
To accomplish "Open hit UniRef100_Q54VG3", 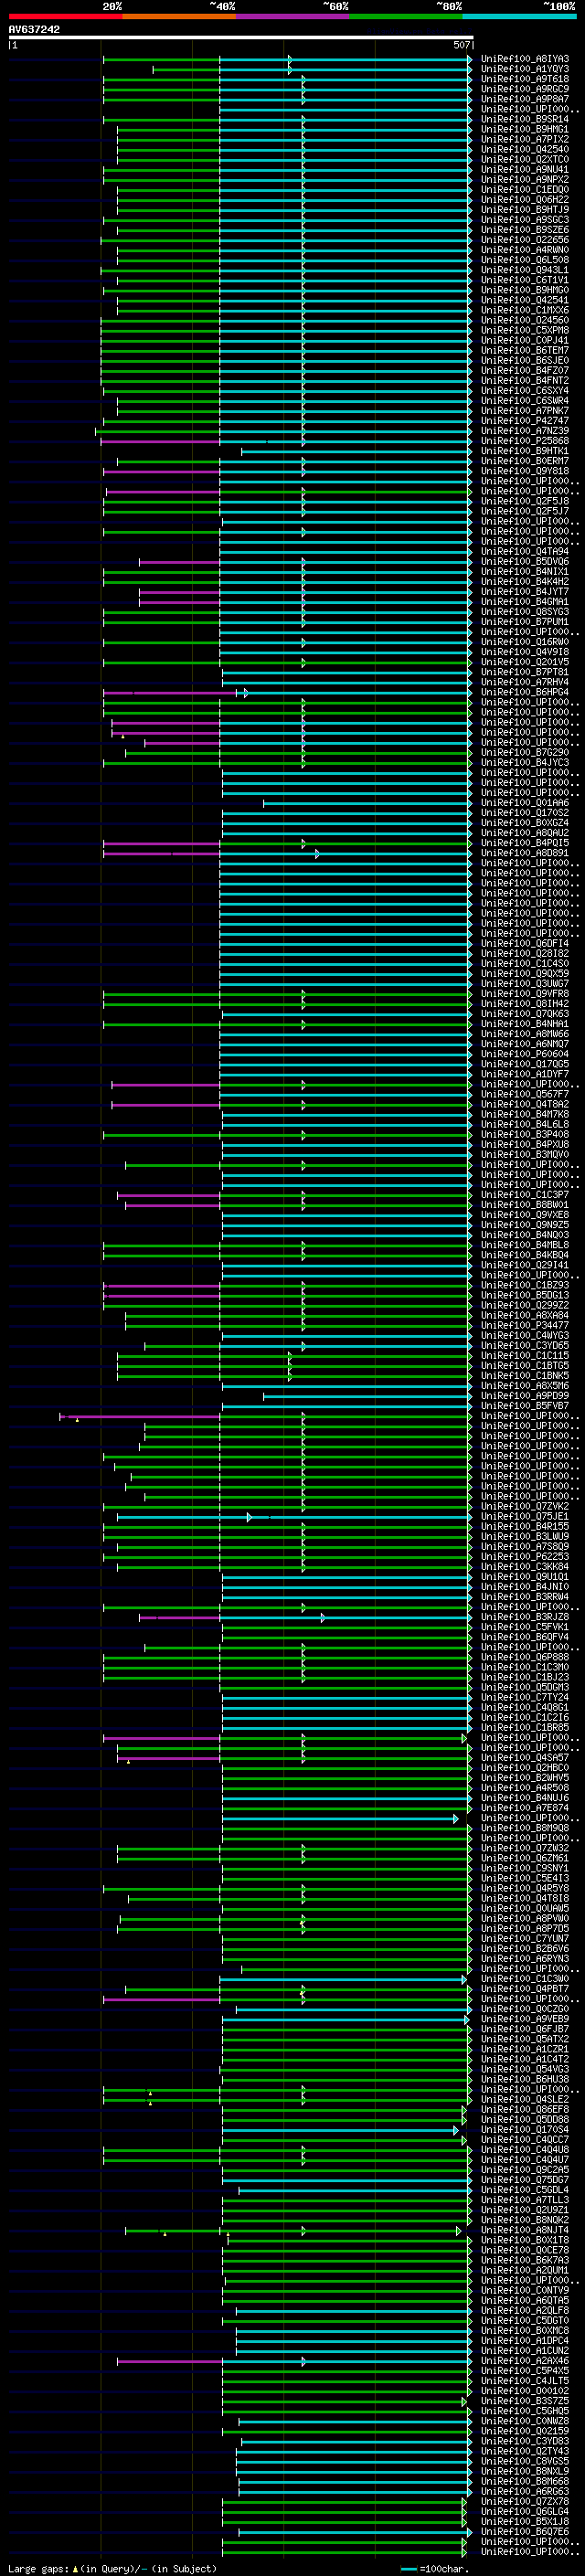I will pos(525,2069).
